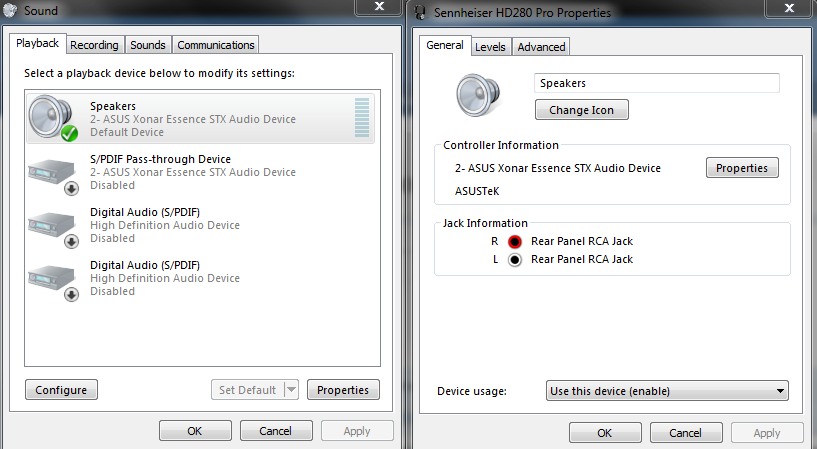Click the large speaker icon in Properties

tap(478, 95)
